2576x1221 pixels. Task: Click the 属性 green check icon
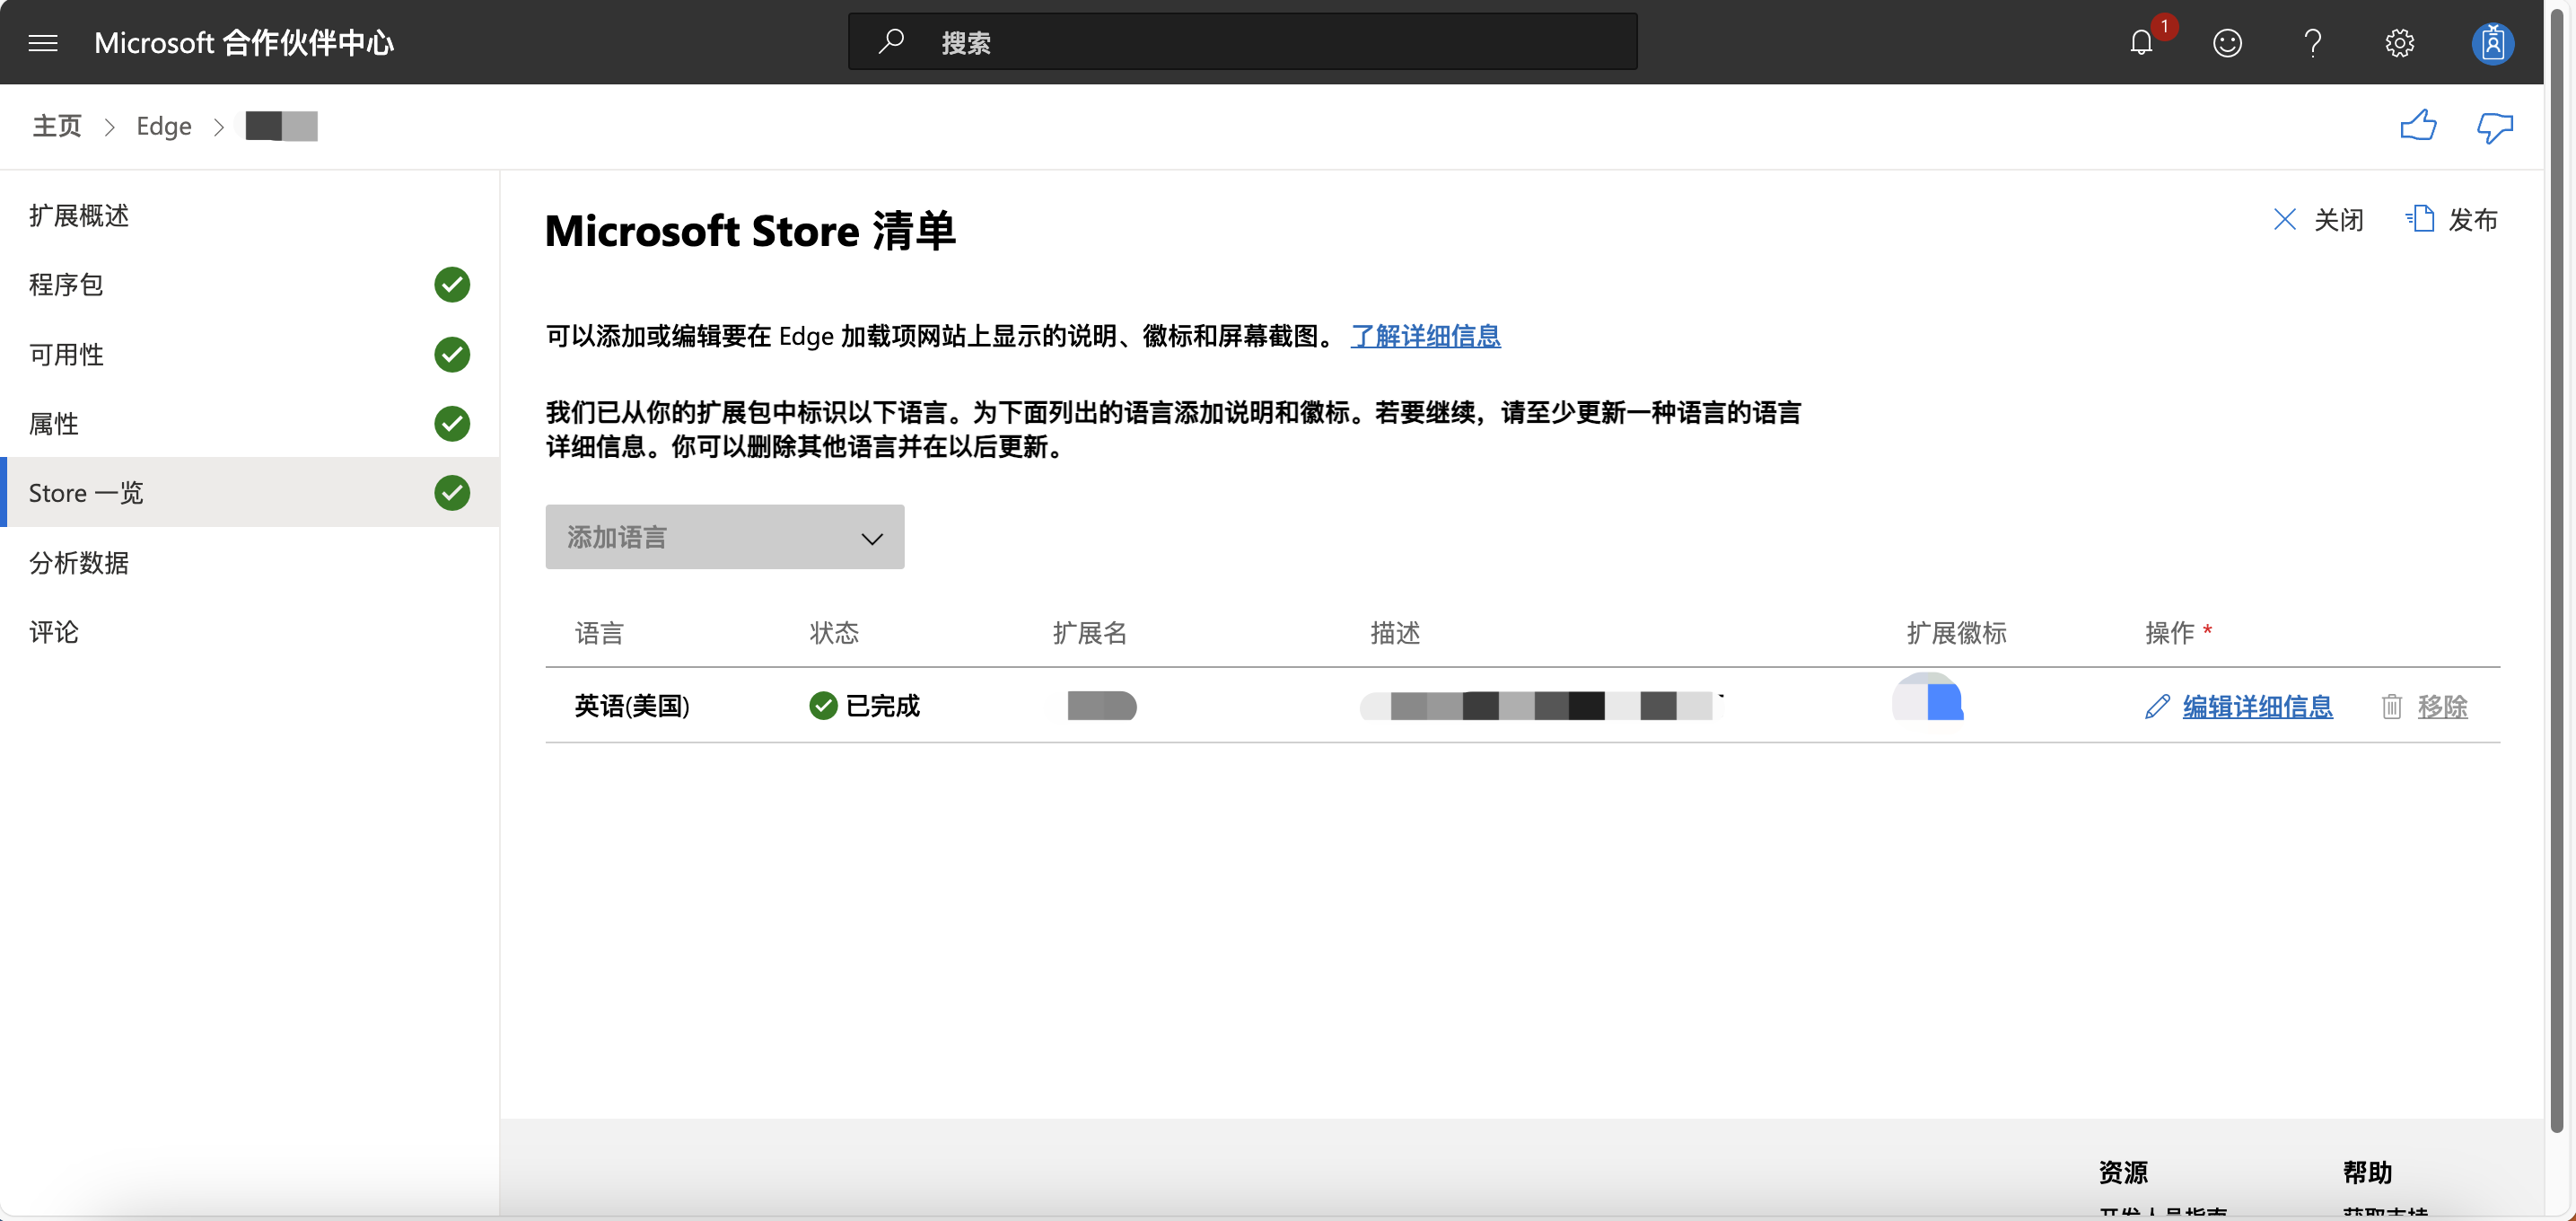click(x=452, y=423)
